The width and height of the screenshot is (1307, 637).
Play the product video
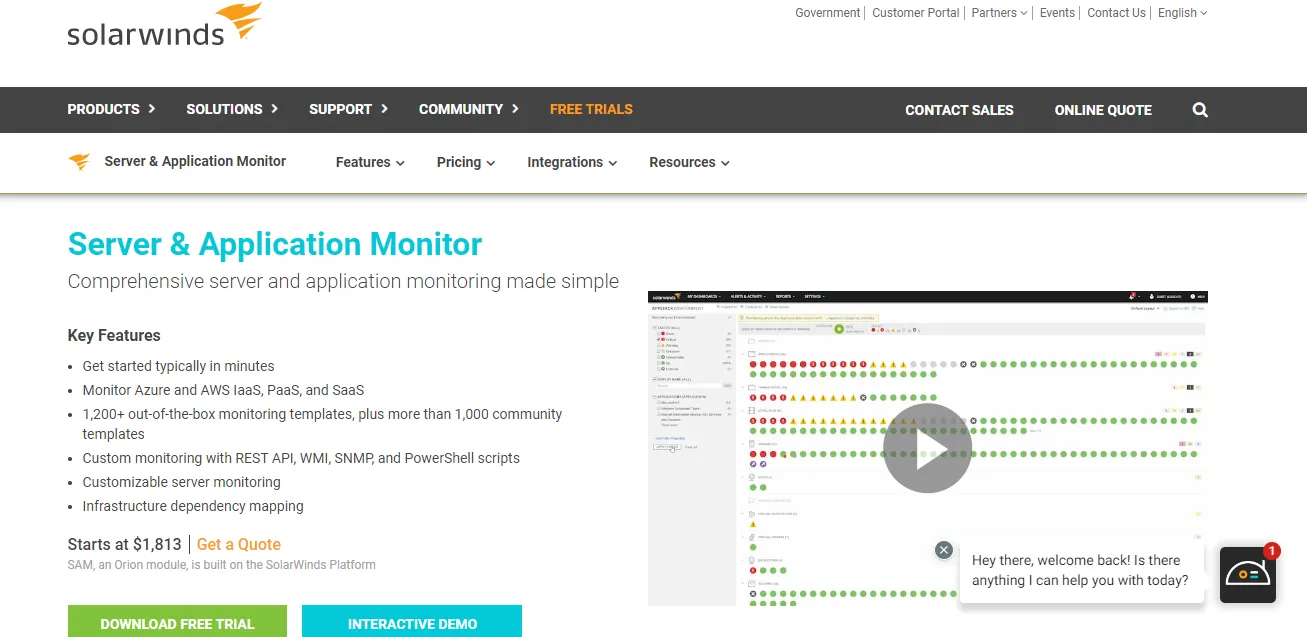[927, 448]
